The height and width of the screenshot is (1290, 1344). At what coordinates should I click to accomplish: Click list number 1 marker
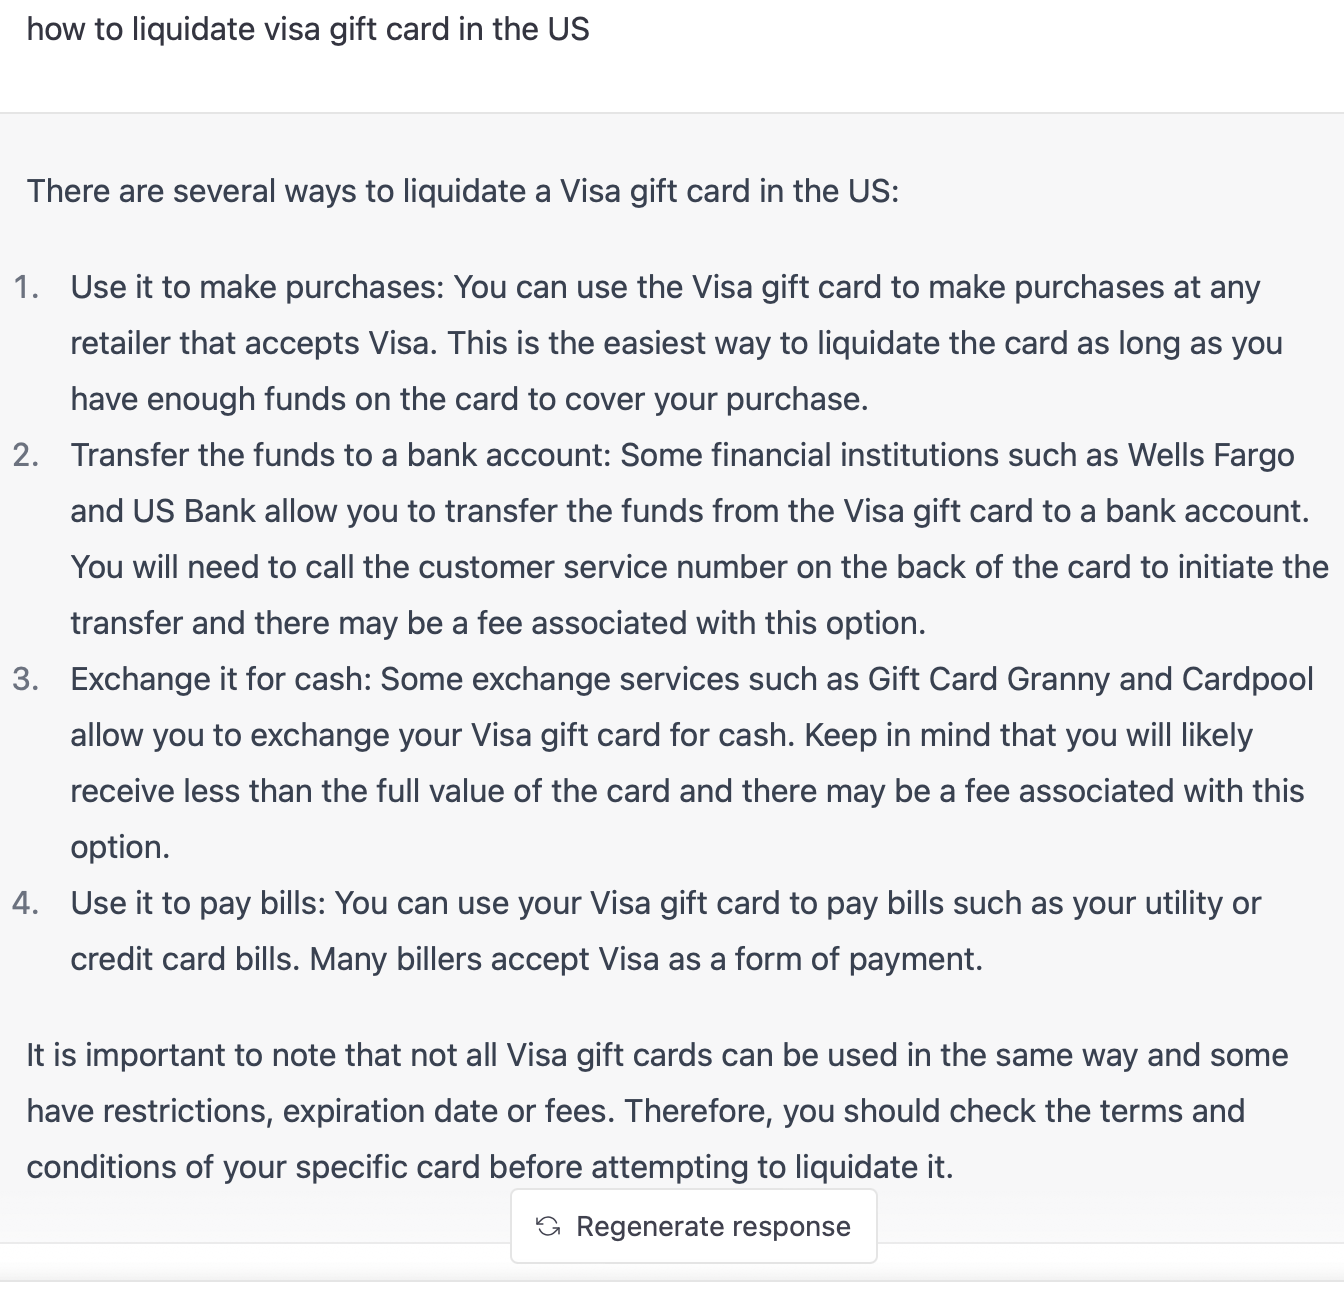pyautogui.click(x=27, y=288)
